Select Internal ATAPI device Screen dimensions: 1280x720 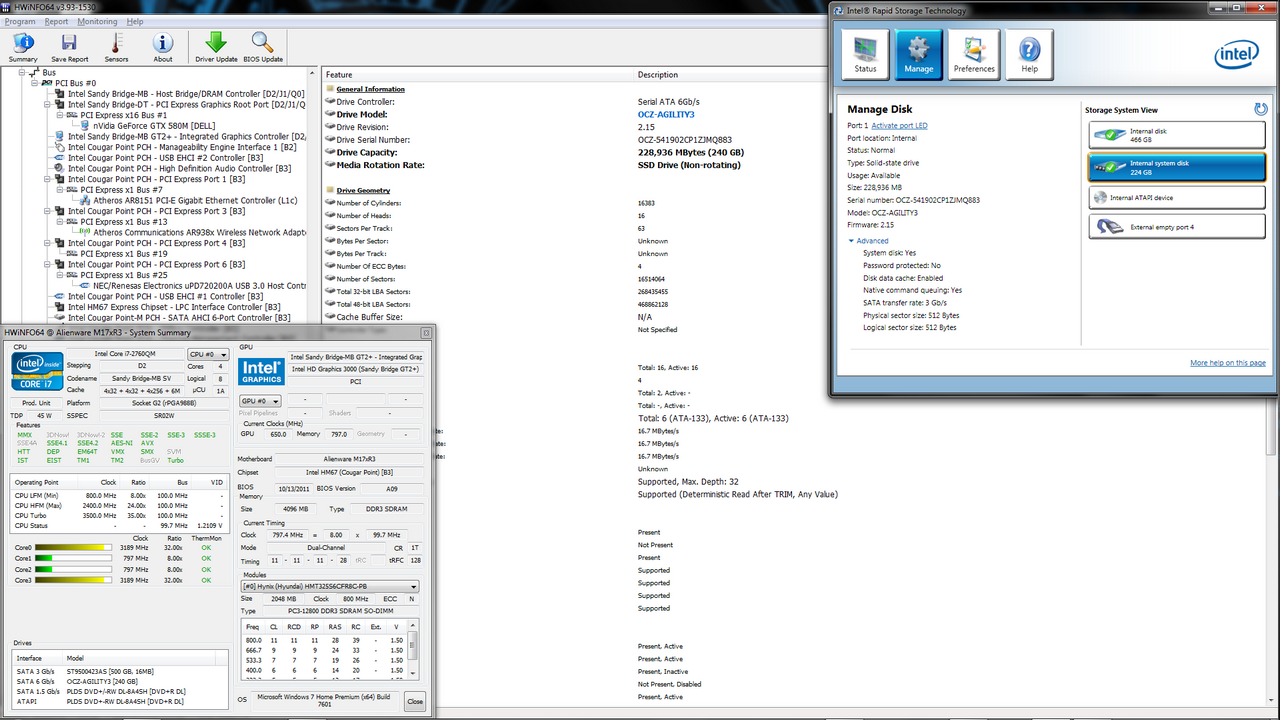1177,198
